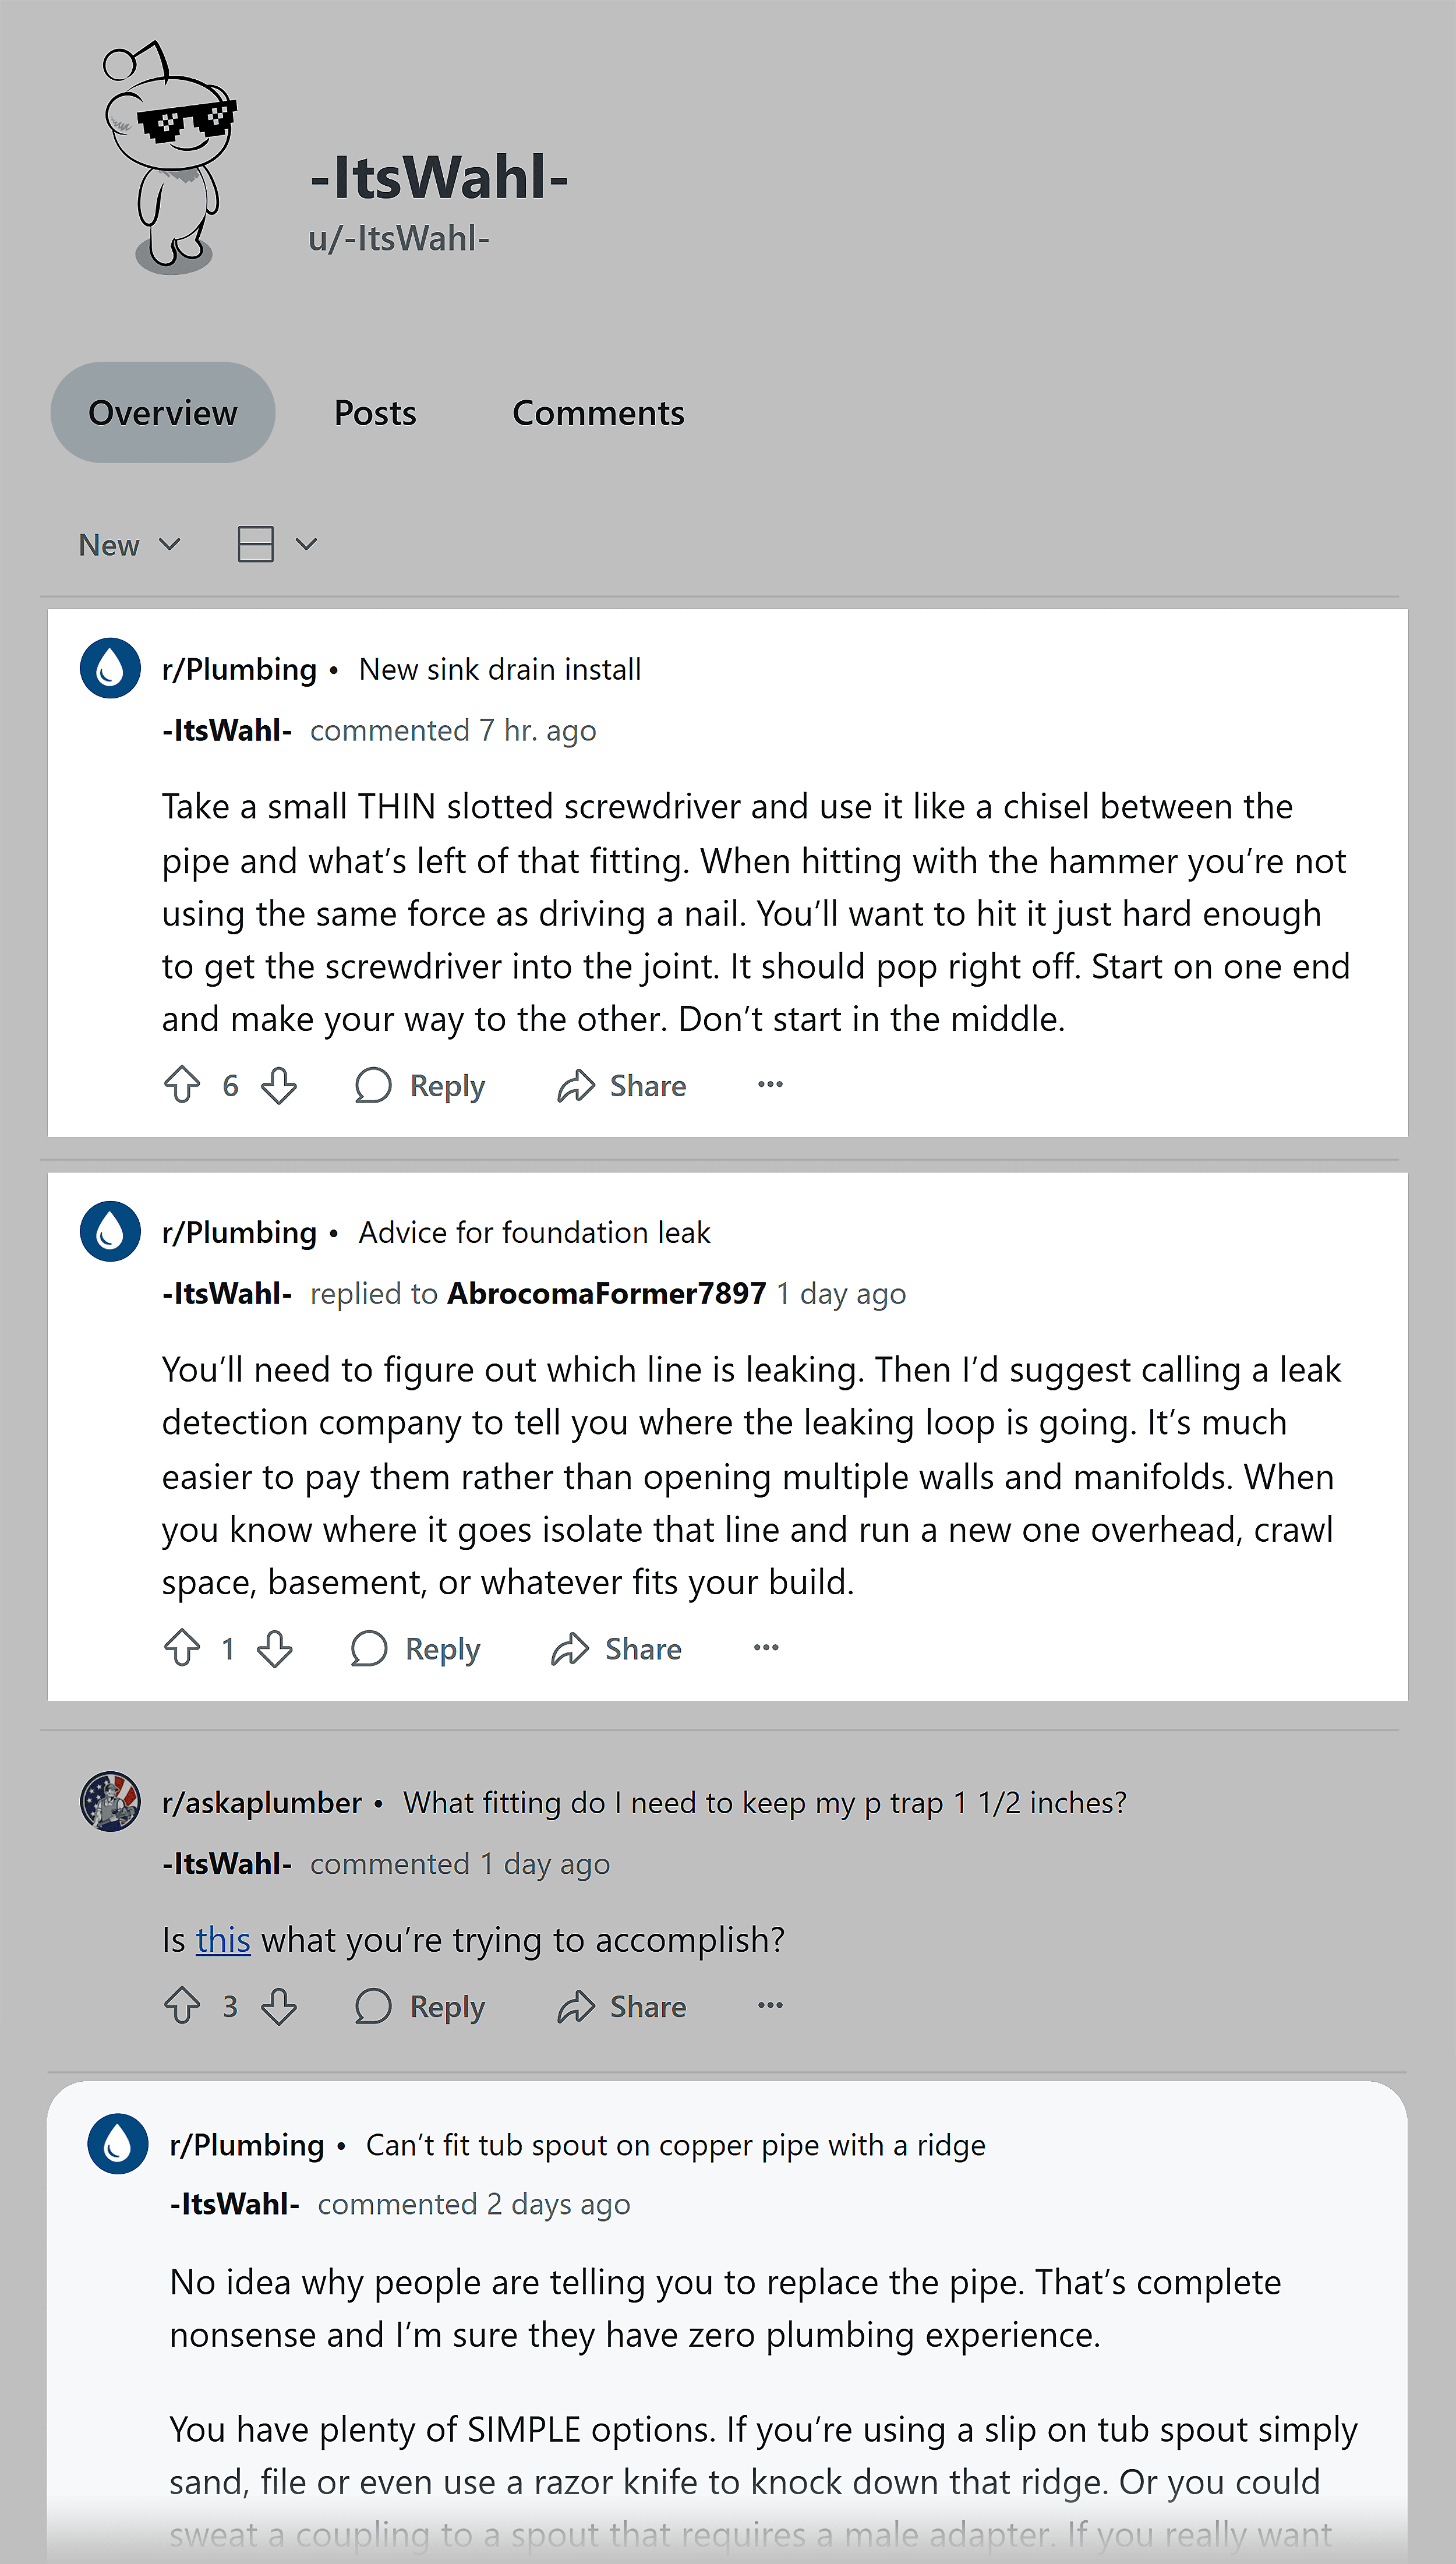Open more options on sink drain comment
This screenshot has height=2564, width=1456.
click(x=770, y=1085)
